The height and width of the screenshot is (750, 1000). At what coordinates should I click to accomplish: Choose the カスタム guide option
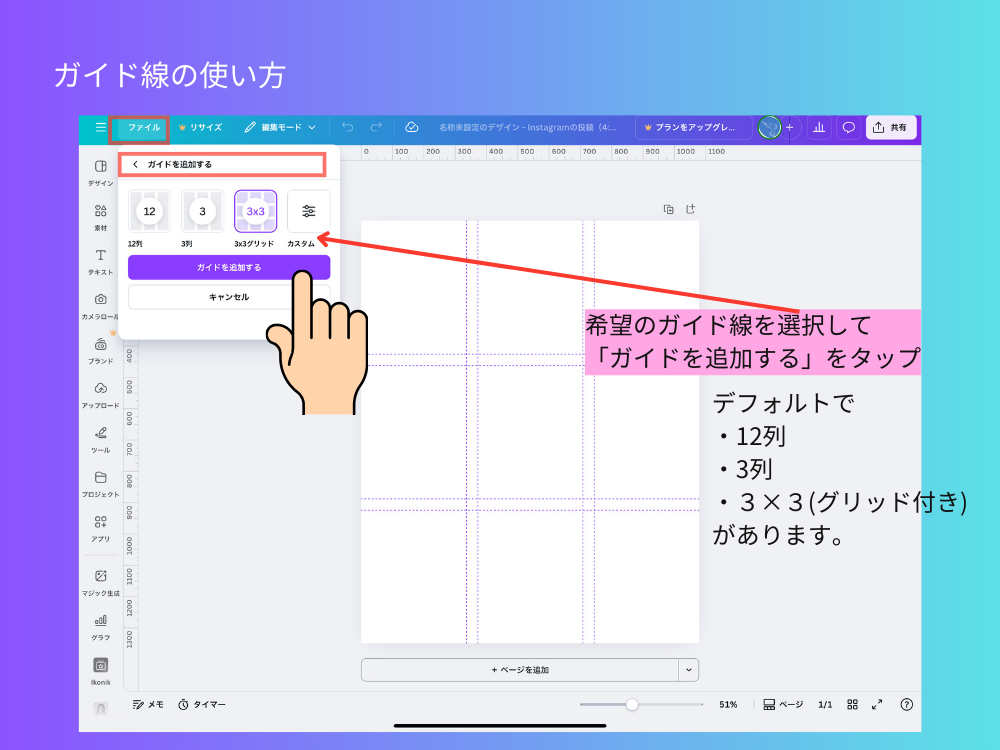pyautogui.click(x=309, y=211)
